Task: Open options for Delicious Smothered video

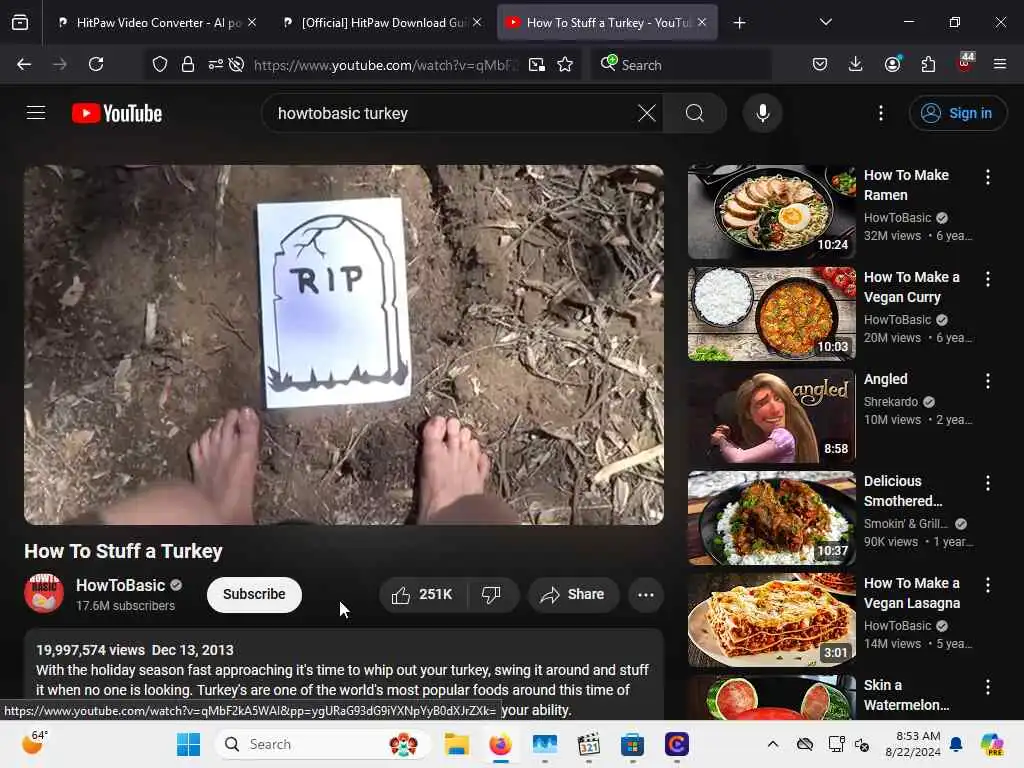Action: pyautogui.click(x=987, y=483)
